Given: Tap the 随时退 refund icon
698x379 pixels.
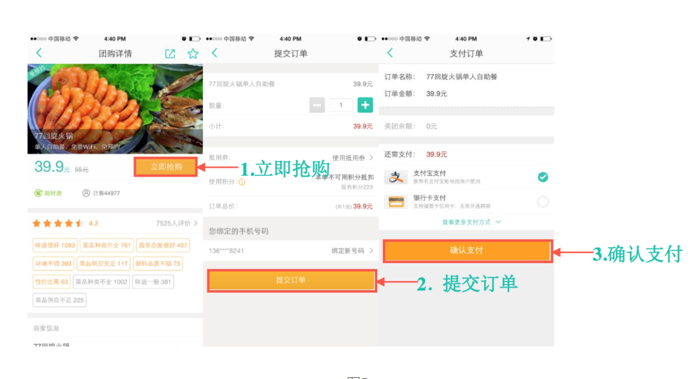Looking at the screenshot, I should 38,193.
